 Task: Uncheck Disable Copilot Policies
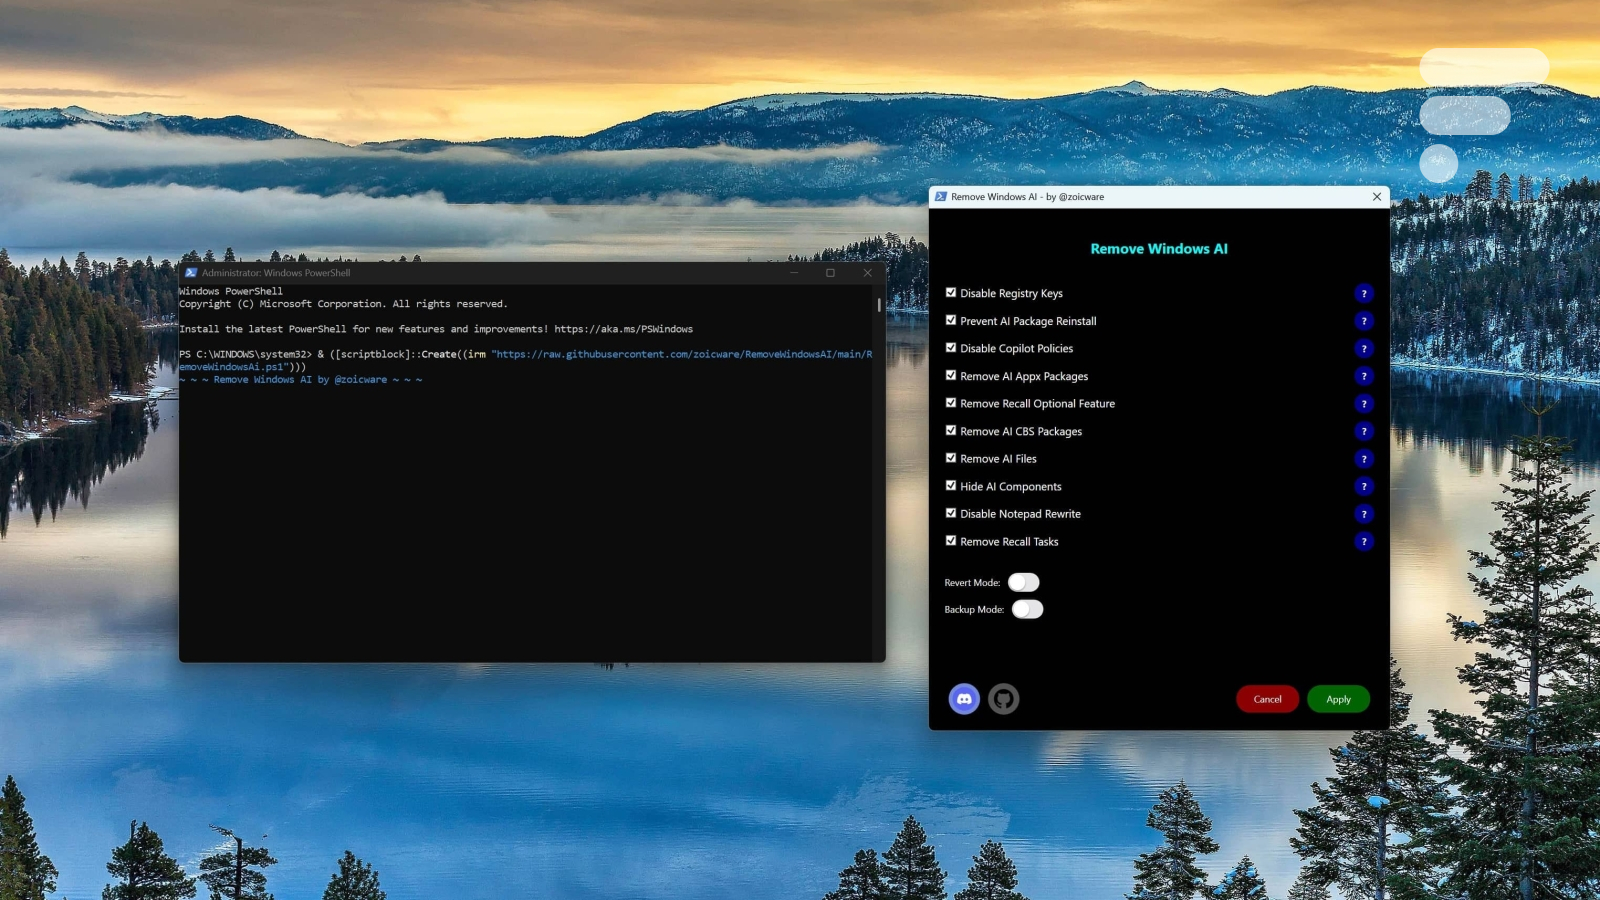pyautogui.click(x=951, y=347)
